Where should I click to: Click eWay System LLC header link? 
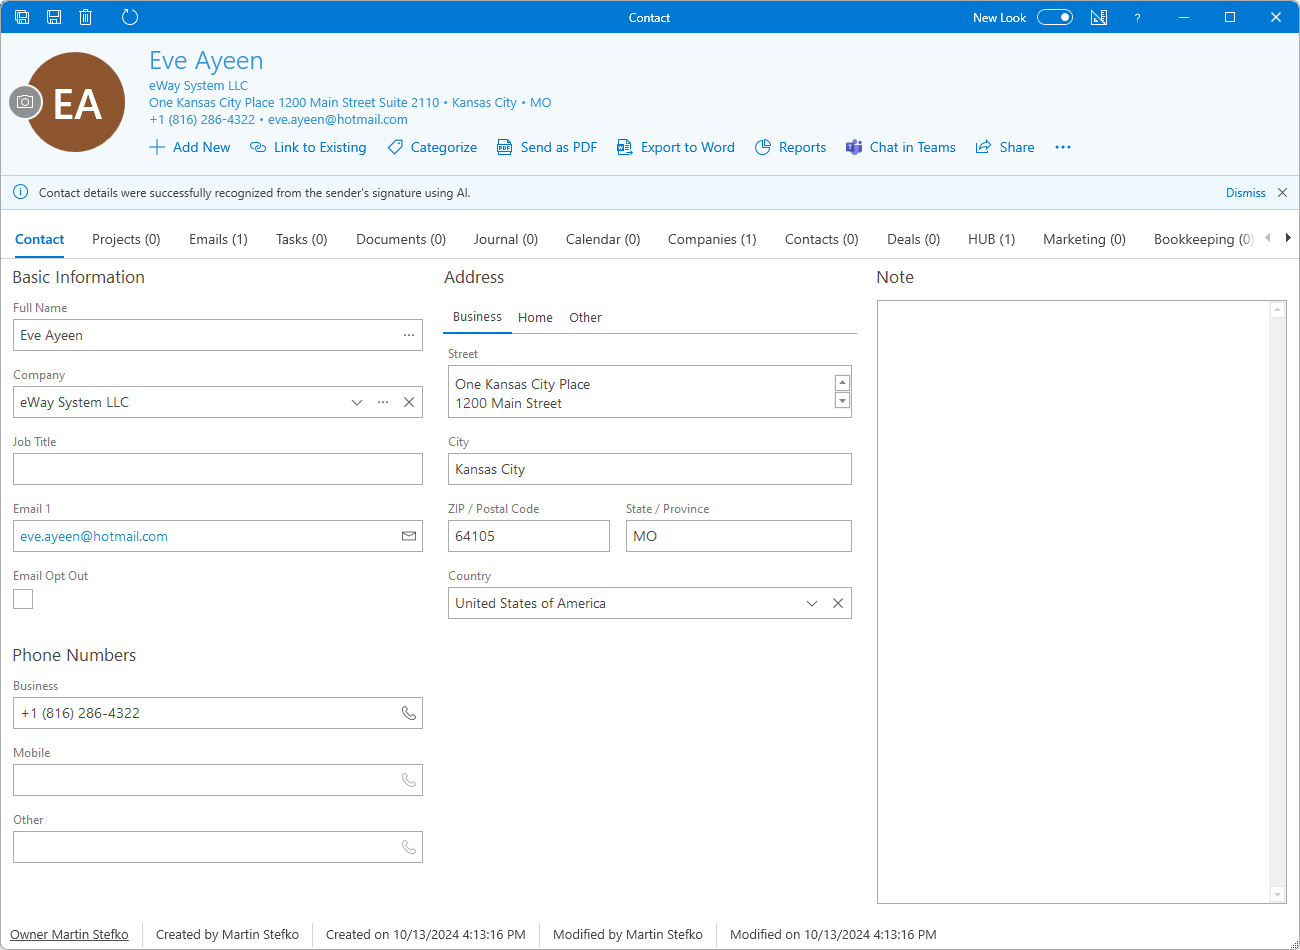198,86
